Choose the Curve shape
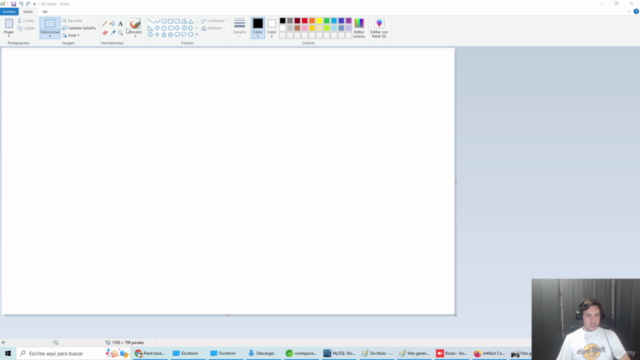Image resolution: width=640 pixels, height=360 pixels. pyautogui.click(x=157, y=21)
